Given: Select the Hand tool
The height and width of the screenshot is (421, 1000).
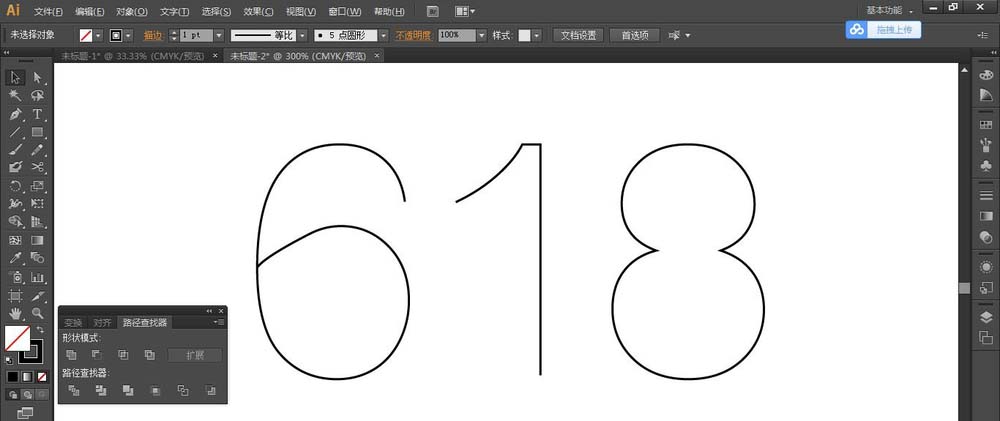Looking at the screenshot, I should point(15,313).
